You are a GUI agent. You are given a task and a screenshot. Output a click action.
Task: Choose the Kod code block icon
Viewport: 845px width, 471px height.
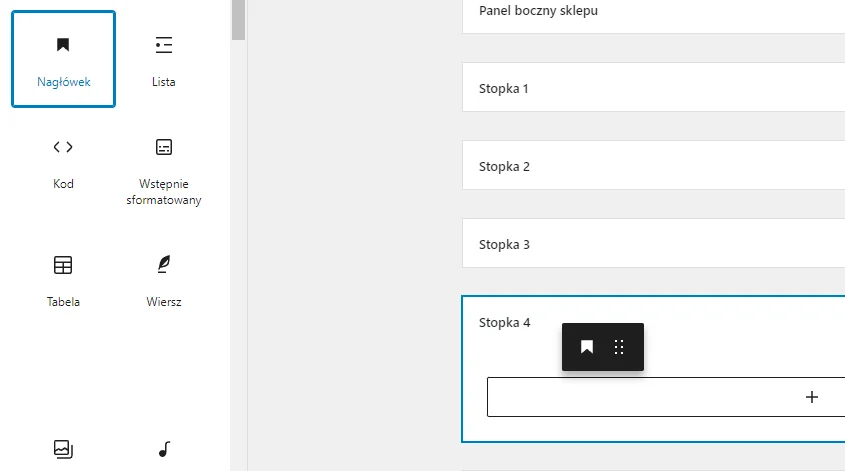point(63,147)
